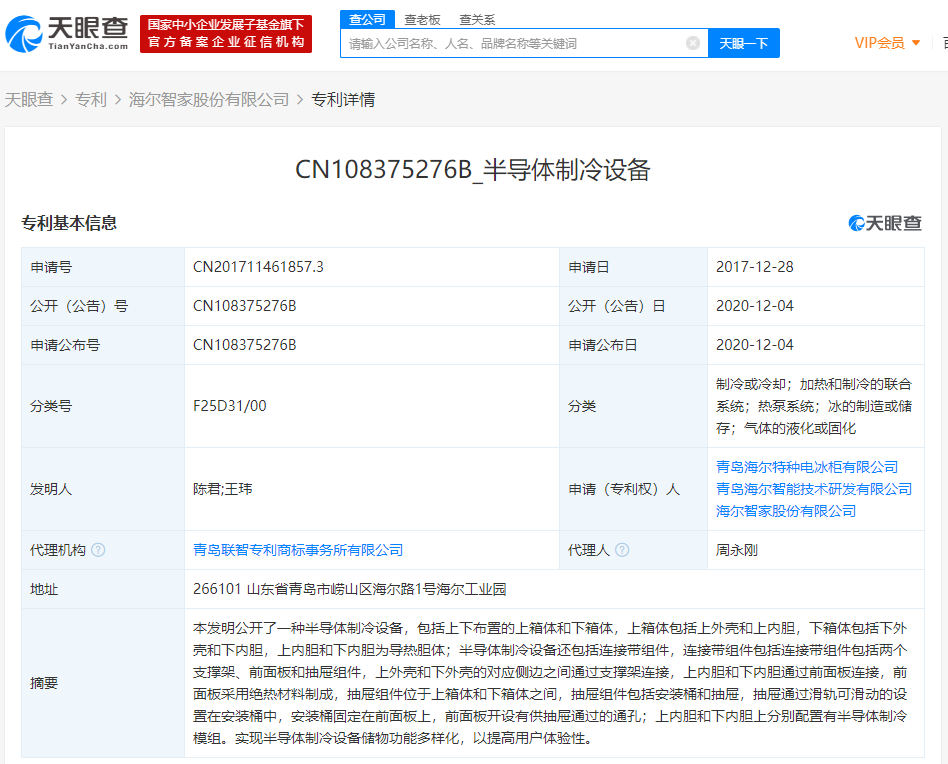Select classification code F25D31/00
This screenshot has height=764, width=948.
(x=230, y=406)
